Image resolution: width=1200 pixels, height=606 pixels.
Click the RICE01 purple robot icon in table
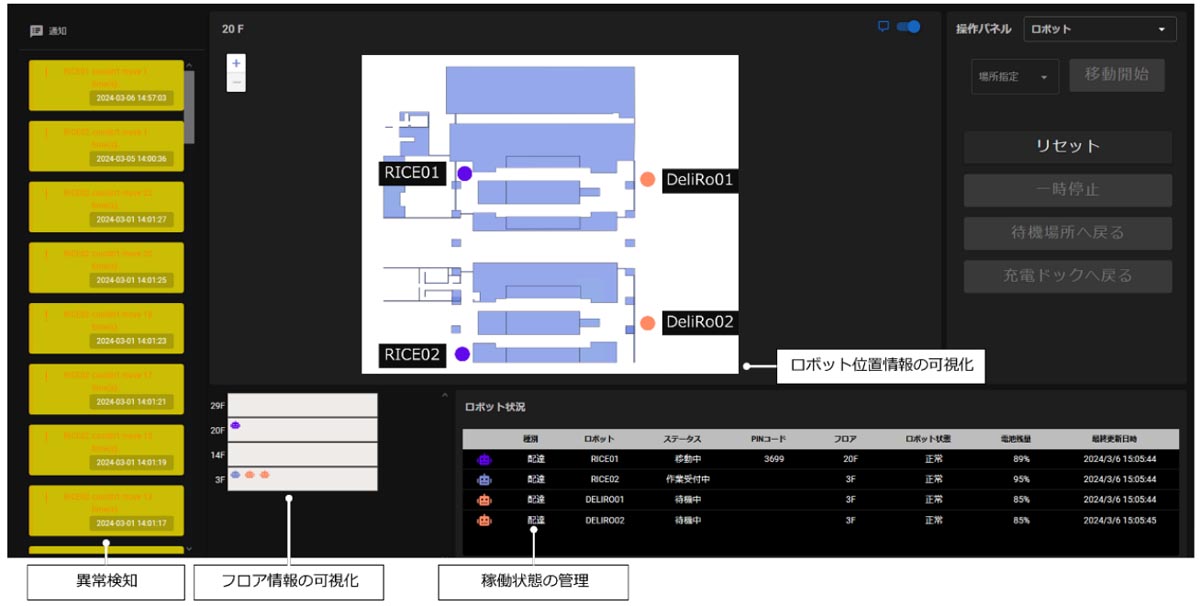tap(485, 459)
